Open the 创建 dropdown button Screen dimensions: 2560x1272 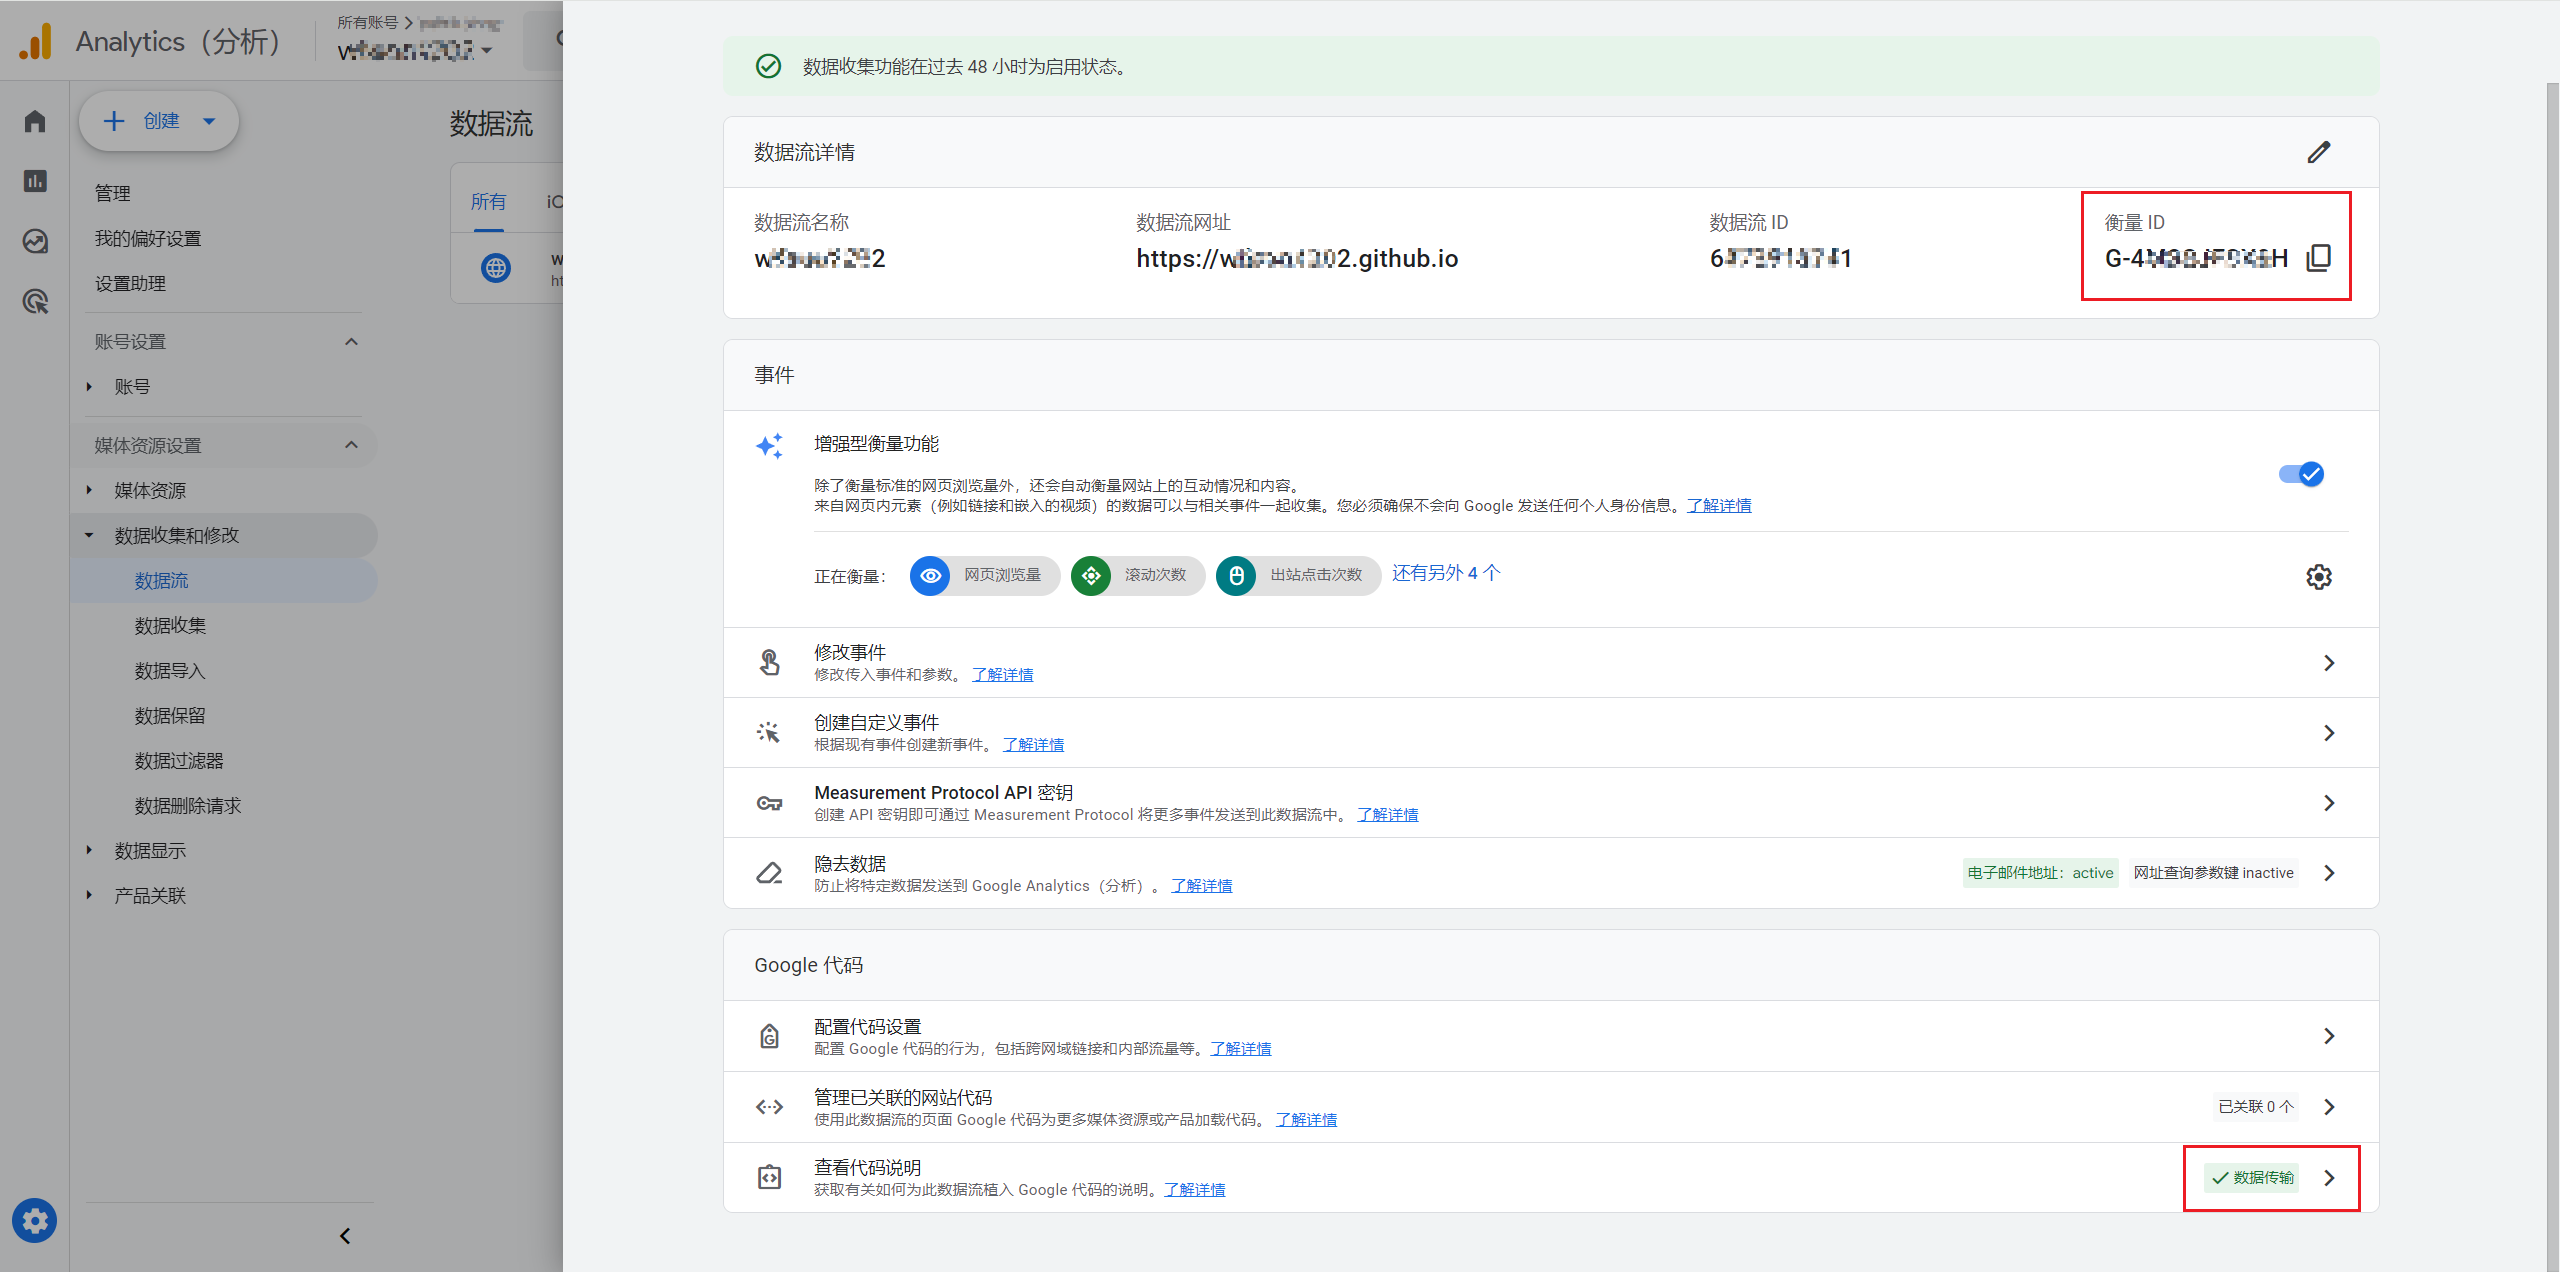pyautogui.click(x=159, y=121)
